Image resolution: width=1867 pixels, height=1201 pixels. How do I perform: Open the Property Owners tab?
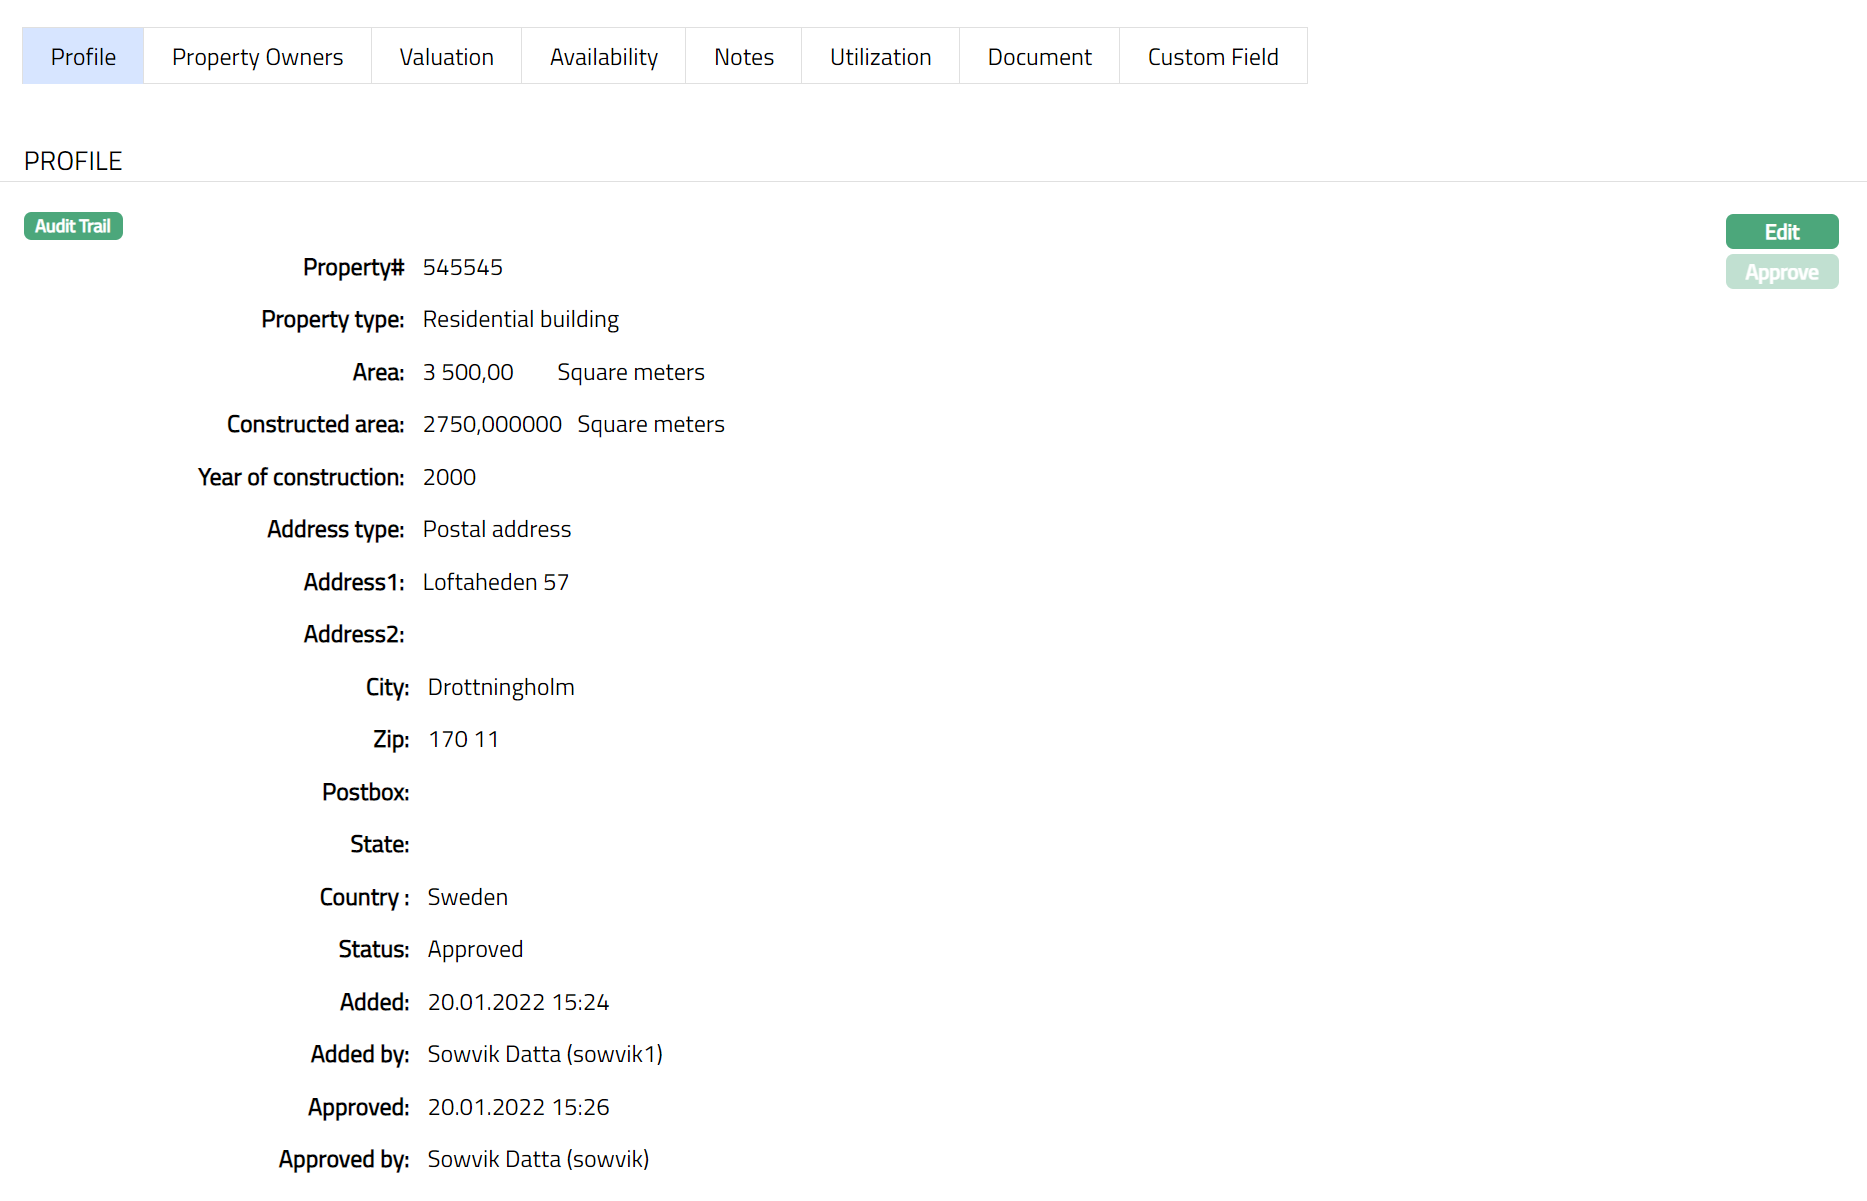pos(257,57)
